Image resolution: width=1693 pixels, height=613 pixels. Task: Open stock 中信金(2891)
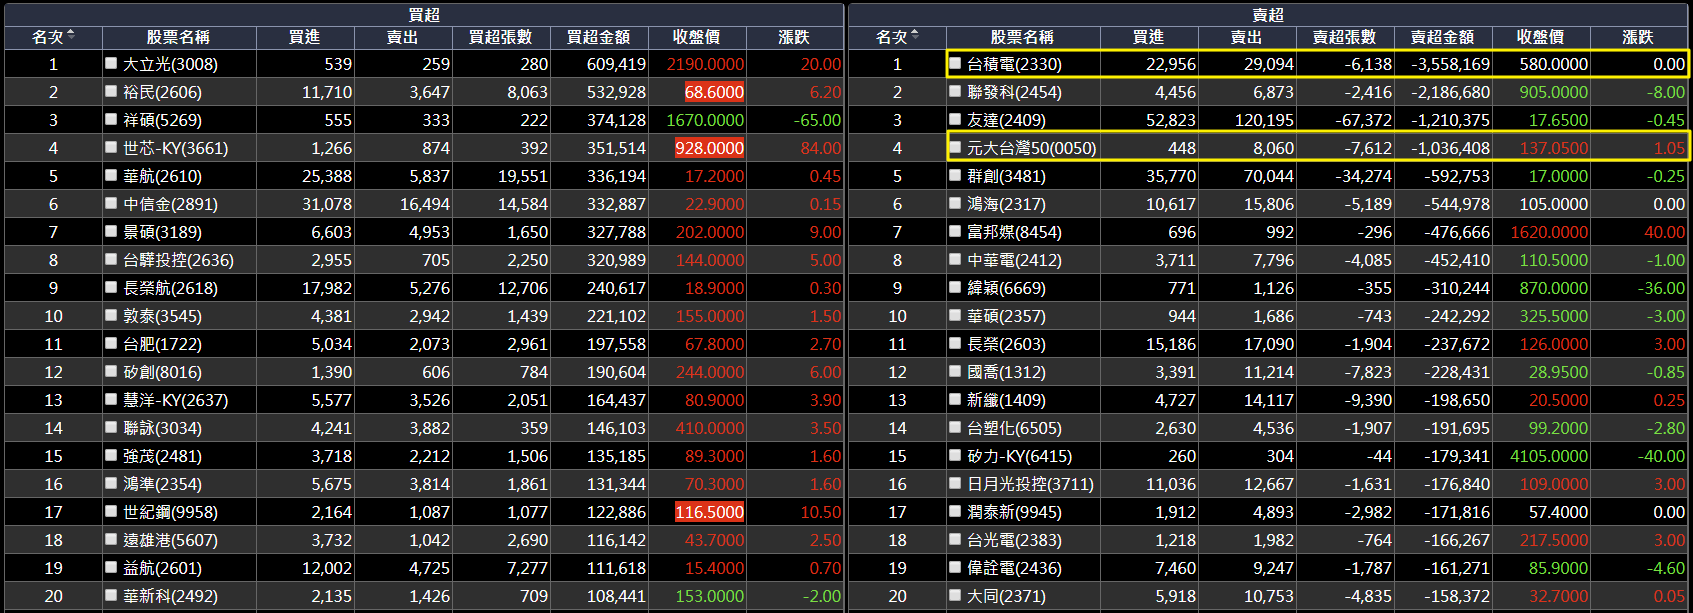pyautogui.click(x=170, y=204)
